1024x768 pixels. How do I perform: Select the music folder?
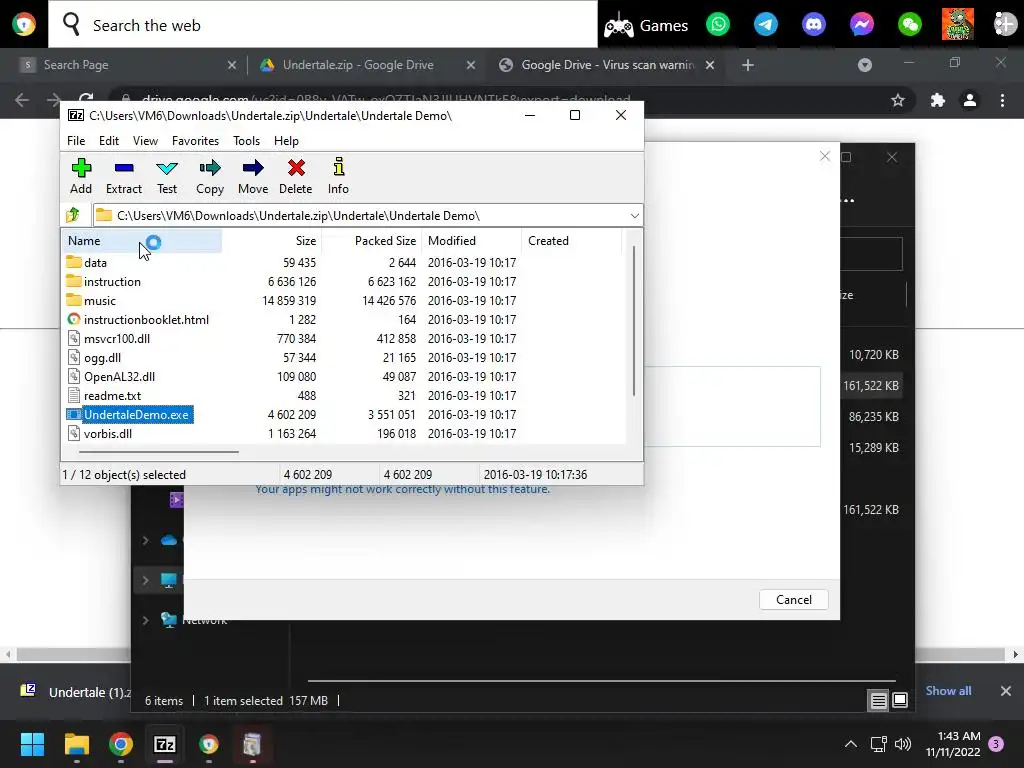[x=100, y=300]
